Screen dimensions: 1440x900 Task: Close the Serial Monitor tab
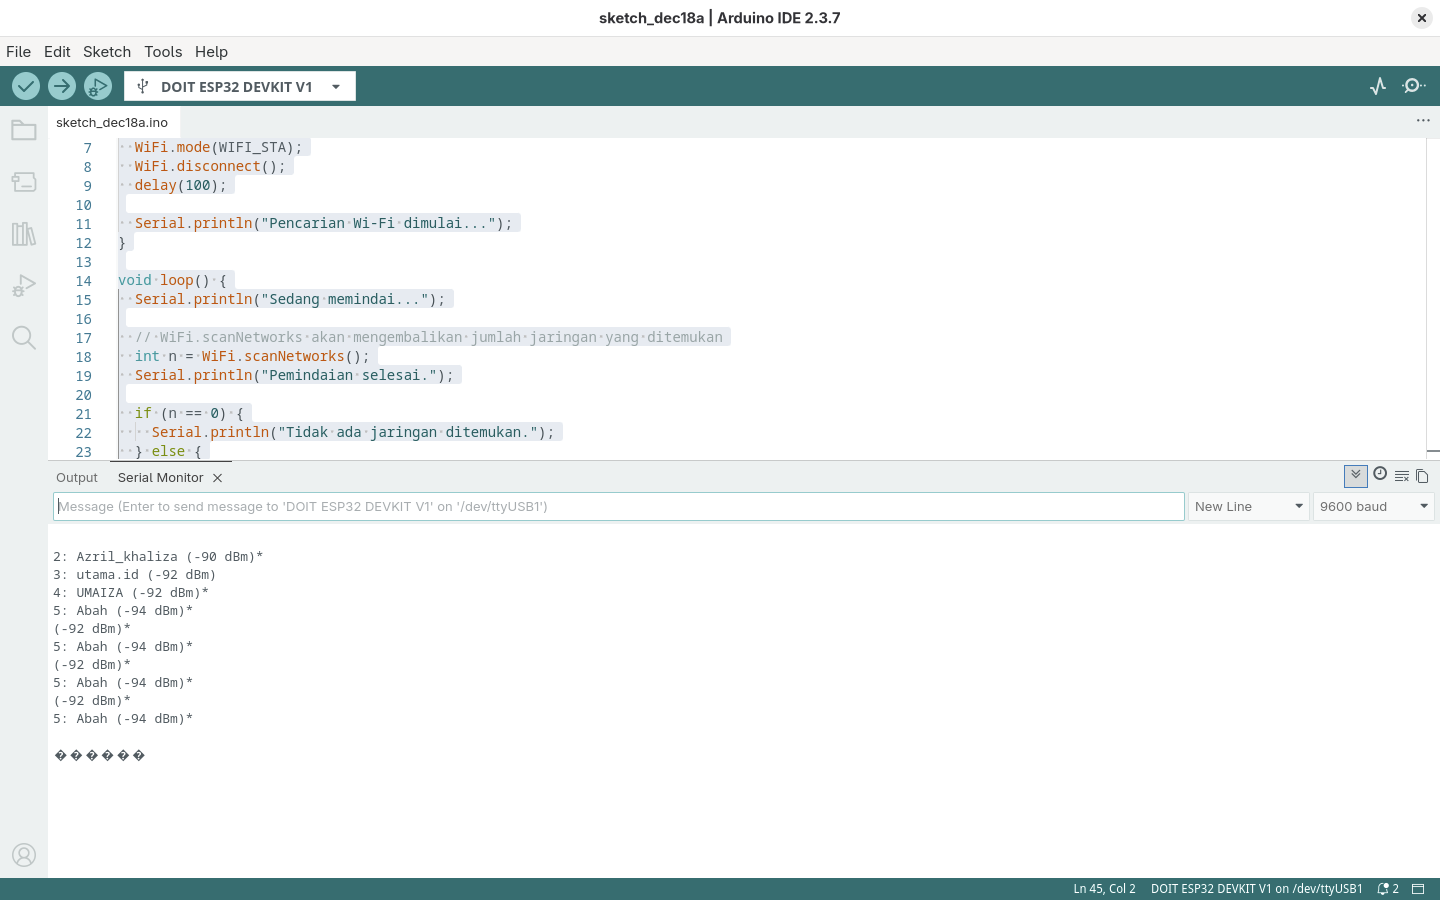point(217,478)
